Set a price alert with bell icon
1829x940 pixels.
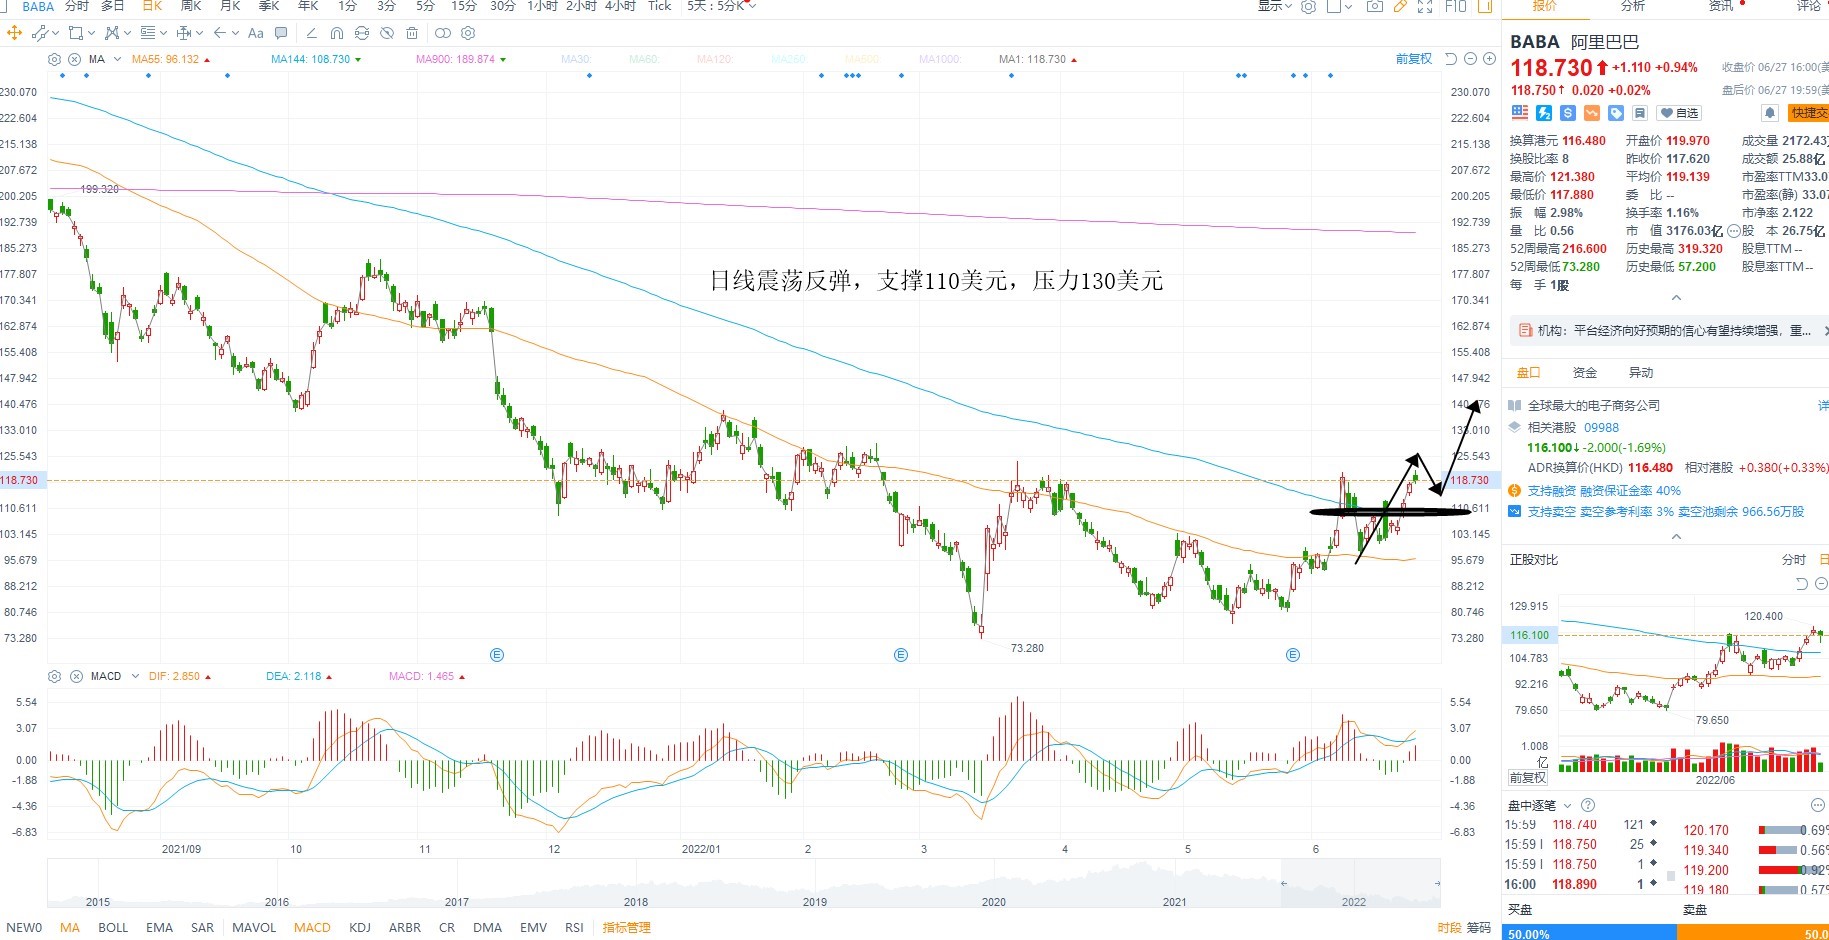pos(1770,113)
